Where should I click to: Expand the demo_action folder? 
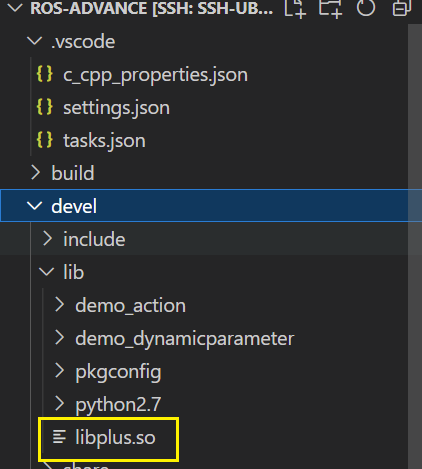click(59, 305)
